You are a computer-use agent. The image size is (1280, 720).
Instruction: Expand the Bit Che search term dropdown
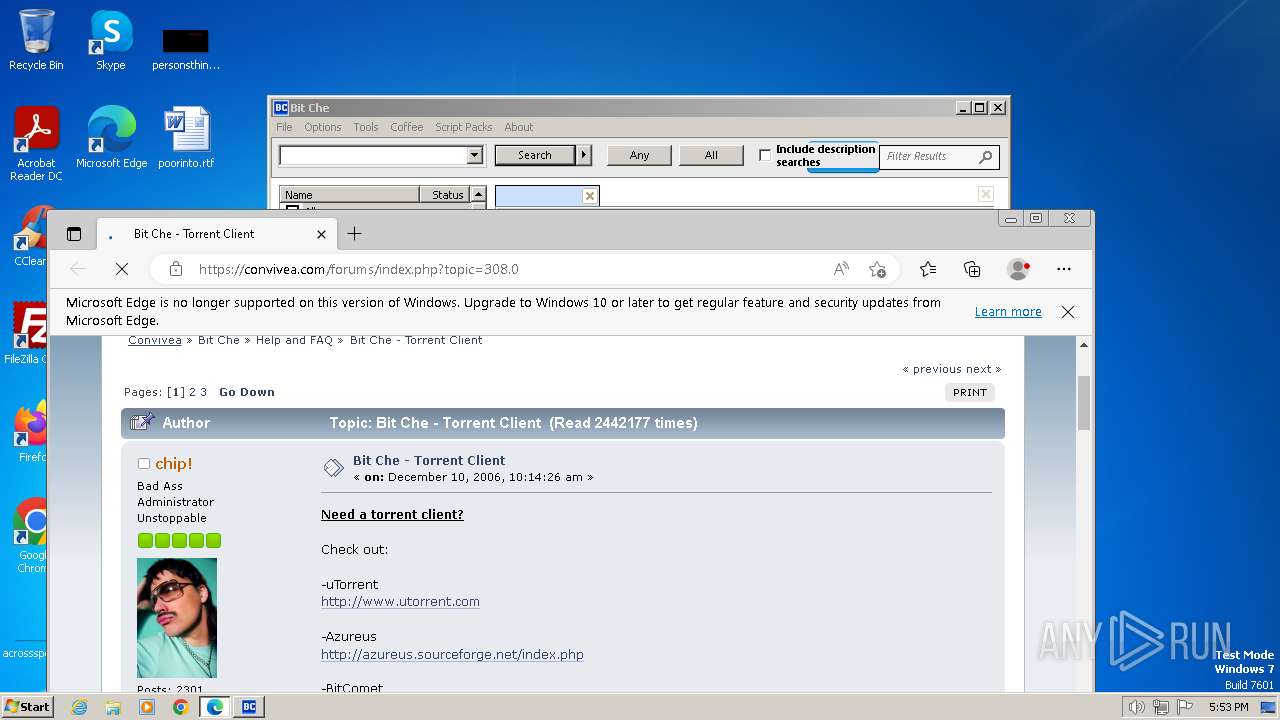pos(475,155)
